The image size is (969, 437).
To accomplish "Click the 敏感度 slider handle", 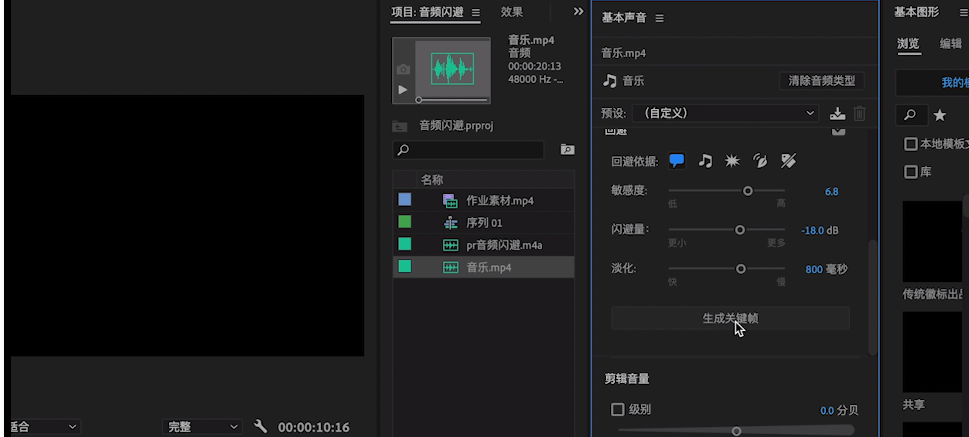I will point(748,191).
